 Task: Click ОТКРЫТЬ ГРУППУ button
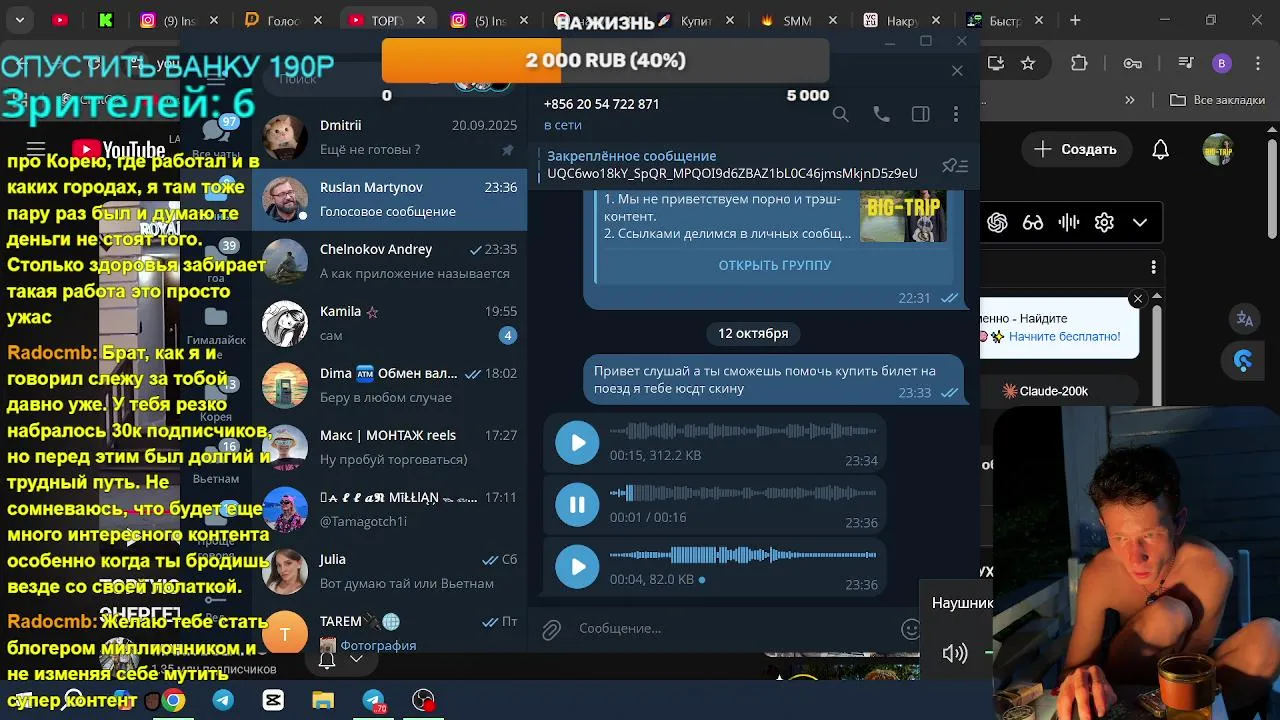click(775, 265)
